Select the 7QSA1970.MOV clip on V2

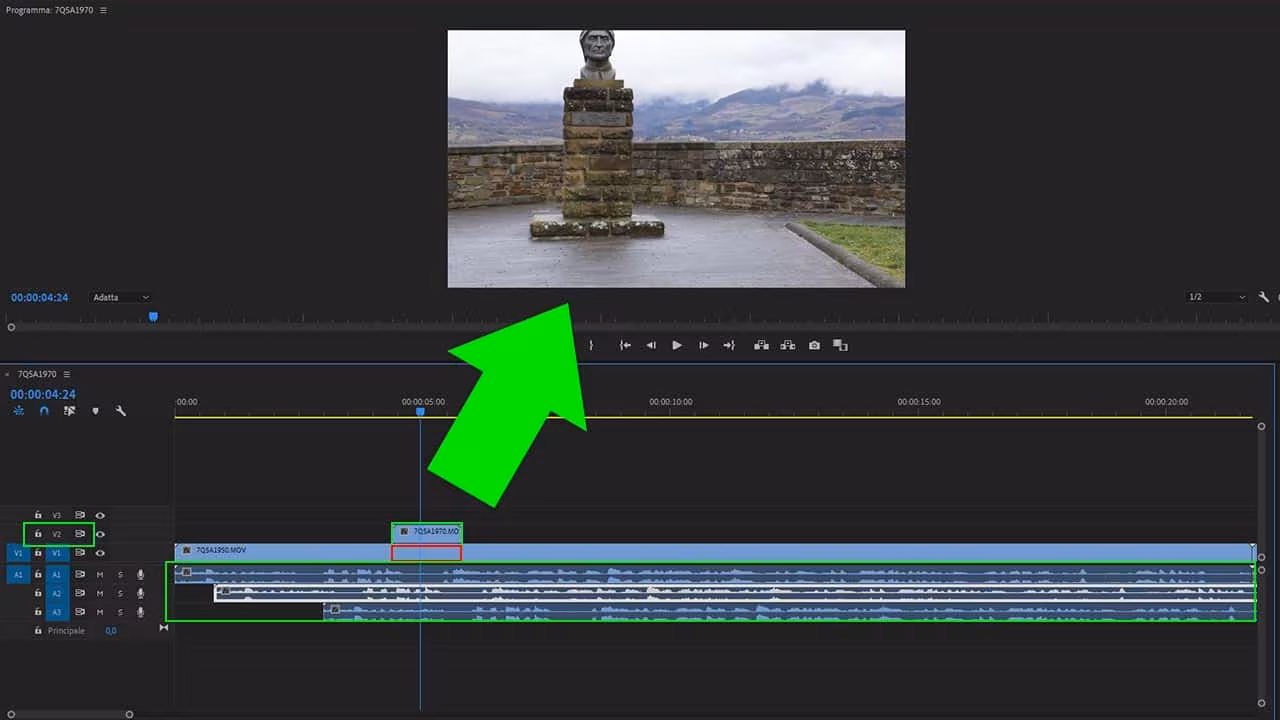point(427,532)
